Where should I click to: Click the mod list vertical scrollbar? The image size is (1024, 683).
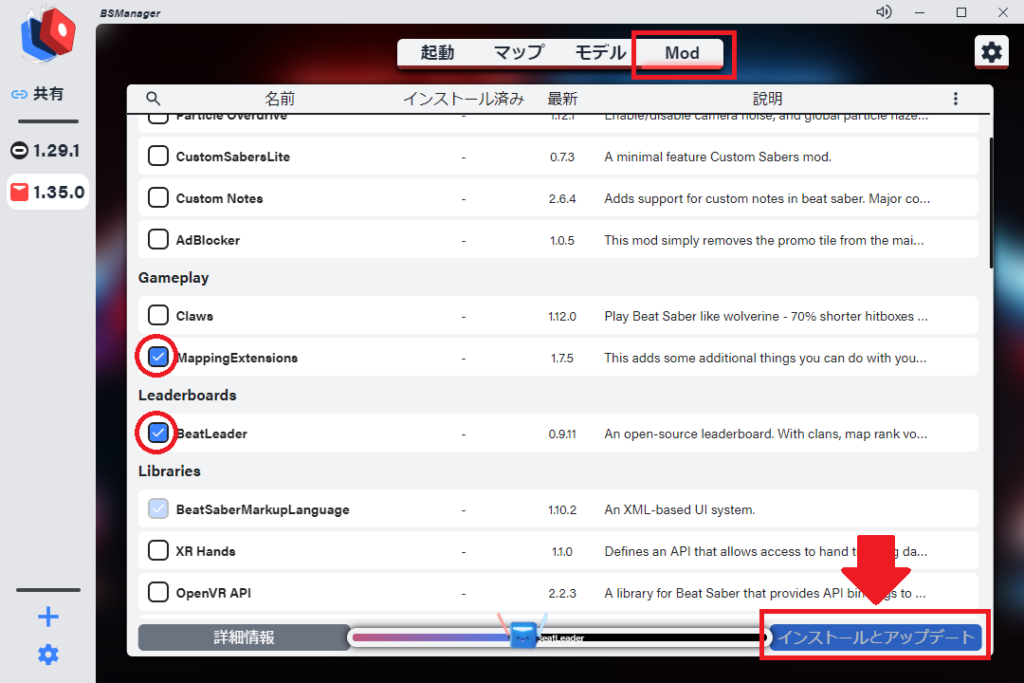coord(991,202)
